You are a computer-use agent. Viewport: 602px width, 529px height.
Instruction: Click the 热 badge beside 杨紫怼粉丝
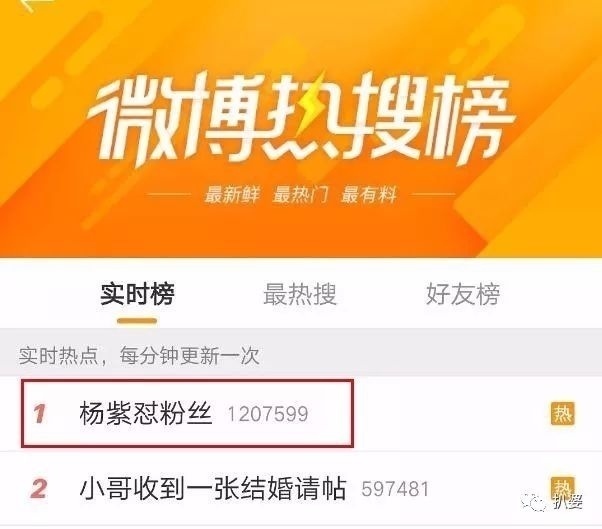point(563,414)
